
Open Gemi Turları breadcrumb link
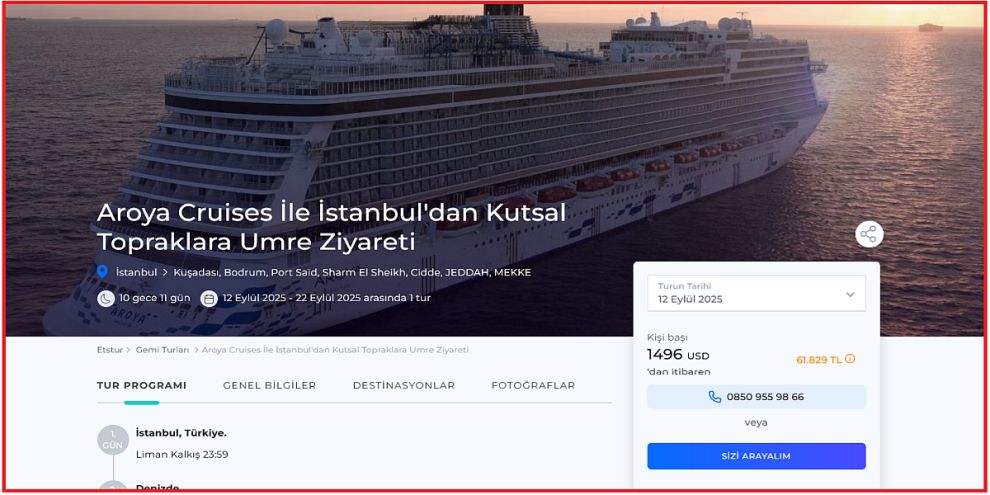pos(162,350)
